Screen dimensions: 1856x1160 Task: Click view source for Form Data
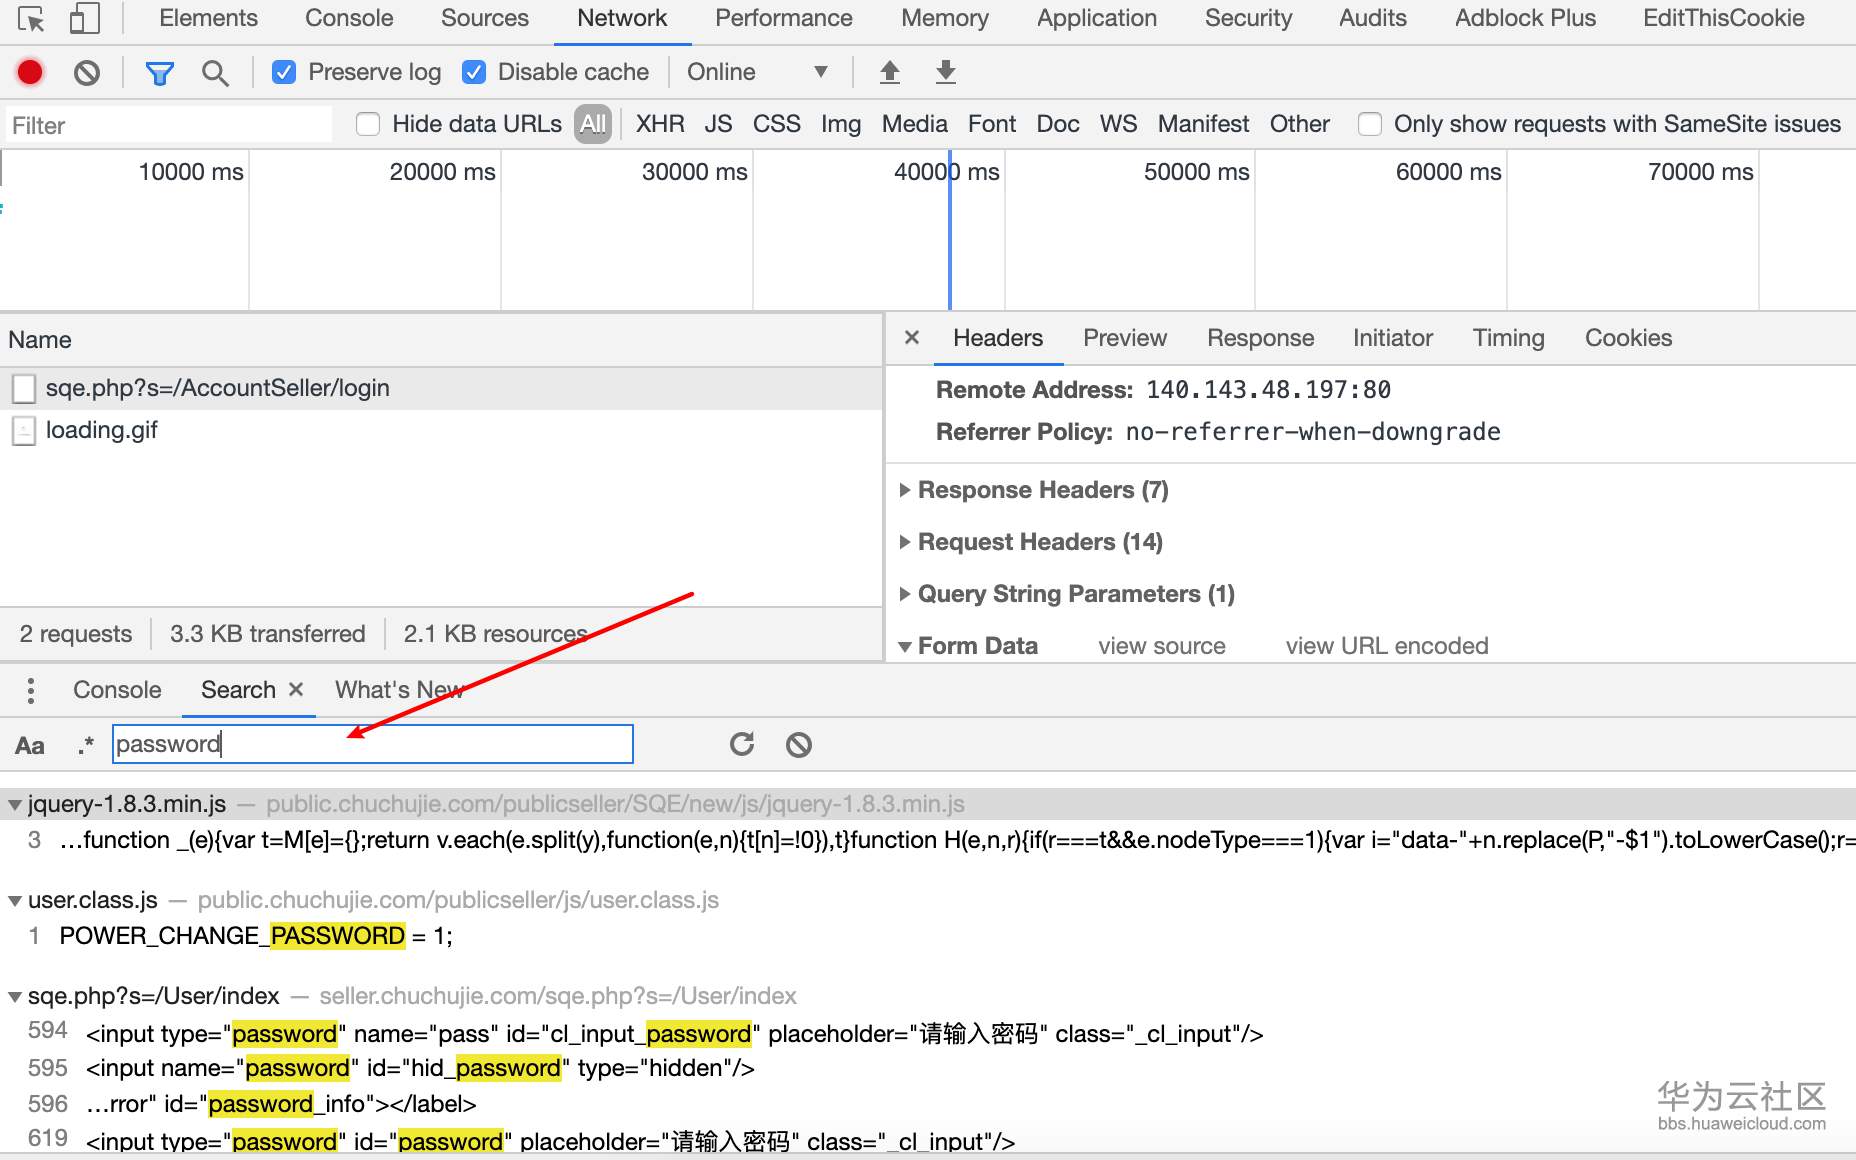pos(1162,646)
